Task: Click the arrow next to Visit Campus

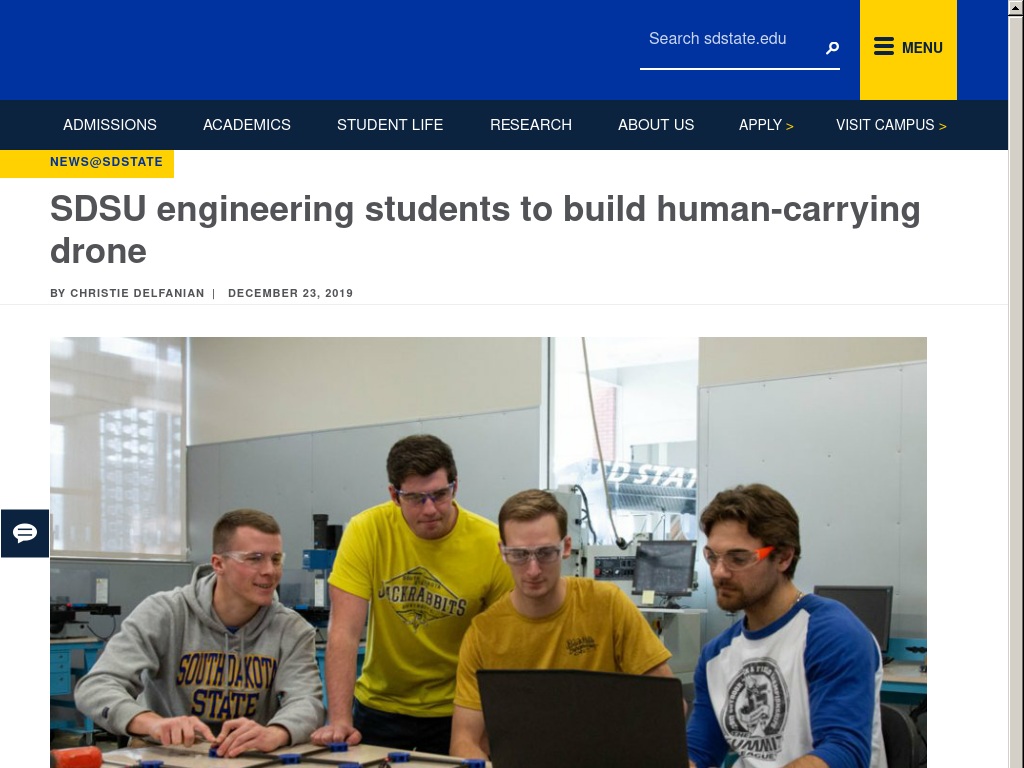Action: pyautogui.click(x=942, y=126)
